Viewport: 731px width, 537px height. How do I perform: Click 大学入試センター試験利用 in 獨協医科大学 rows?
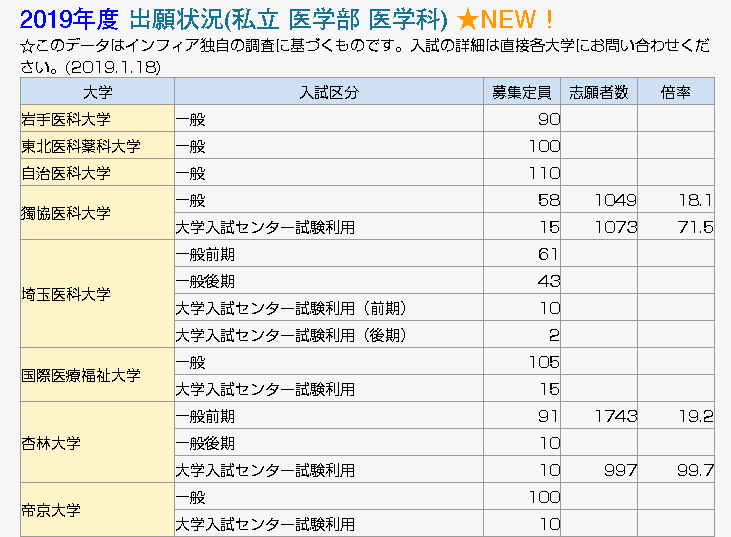point(265,227)
